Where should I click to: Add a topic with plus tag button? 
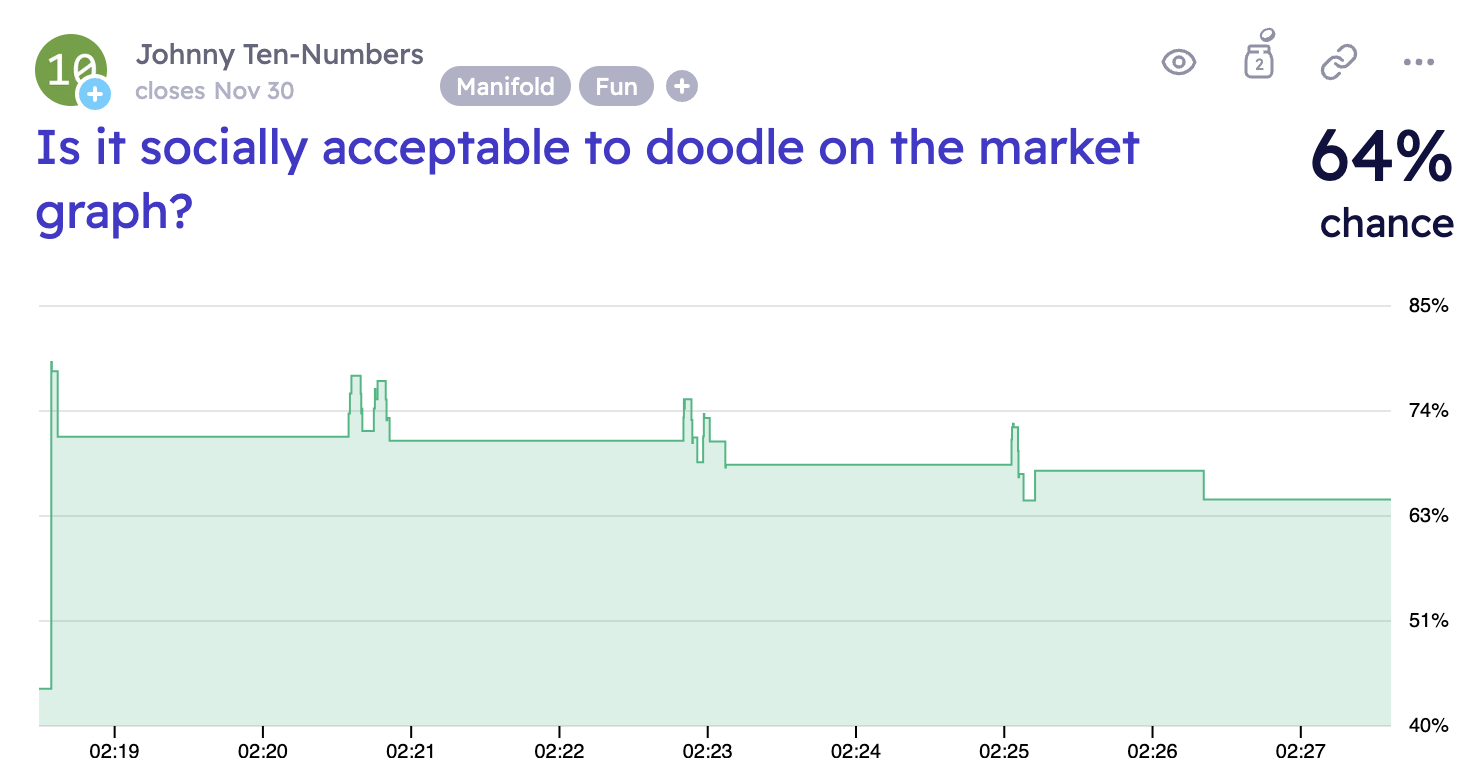point(682,87)
